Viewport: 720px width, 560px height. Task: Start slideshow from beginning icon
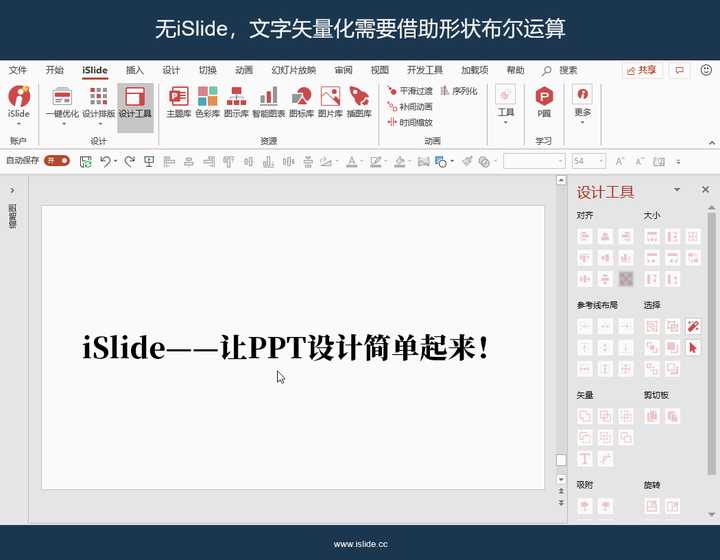pos(149,162)
